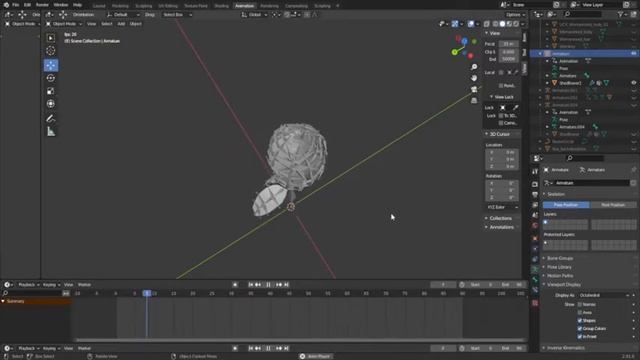Enable the Lock Camera to view checkbox
This screenshot has width=640, height=360.
pos(501,123)
